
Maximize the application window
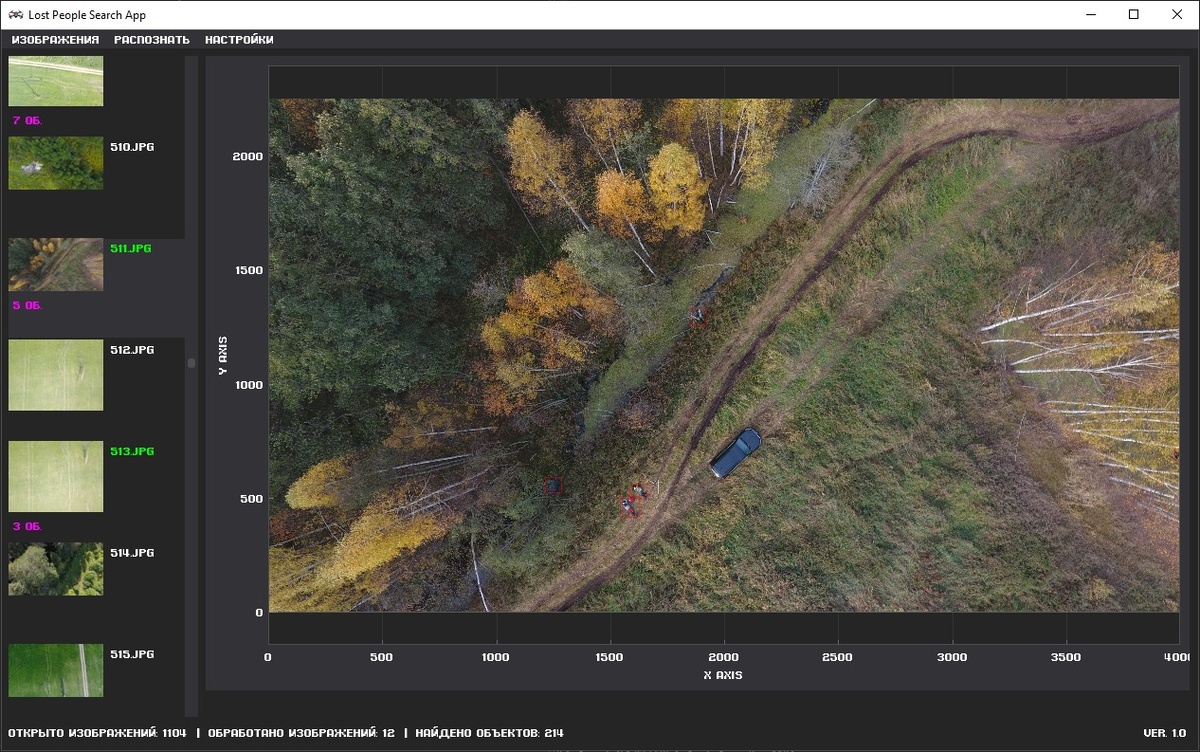1133,15
